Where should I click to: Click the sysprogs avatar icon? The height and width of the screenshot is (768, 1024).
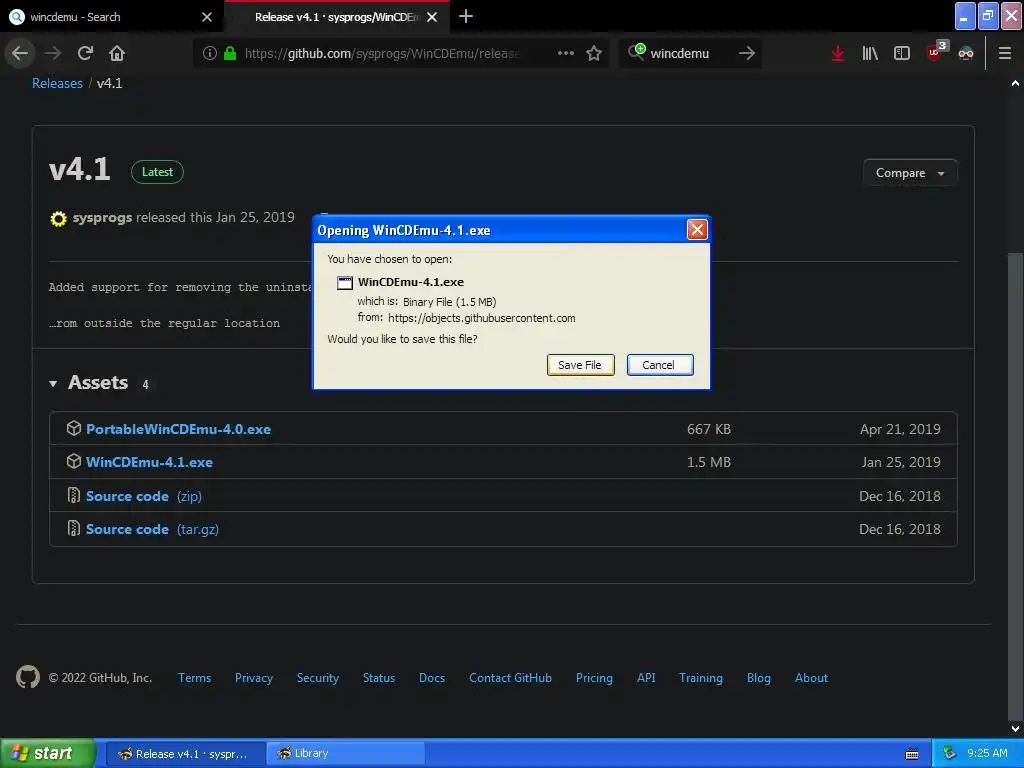pos(58,218)
